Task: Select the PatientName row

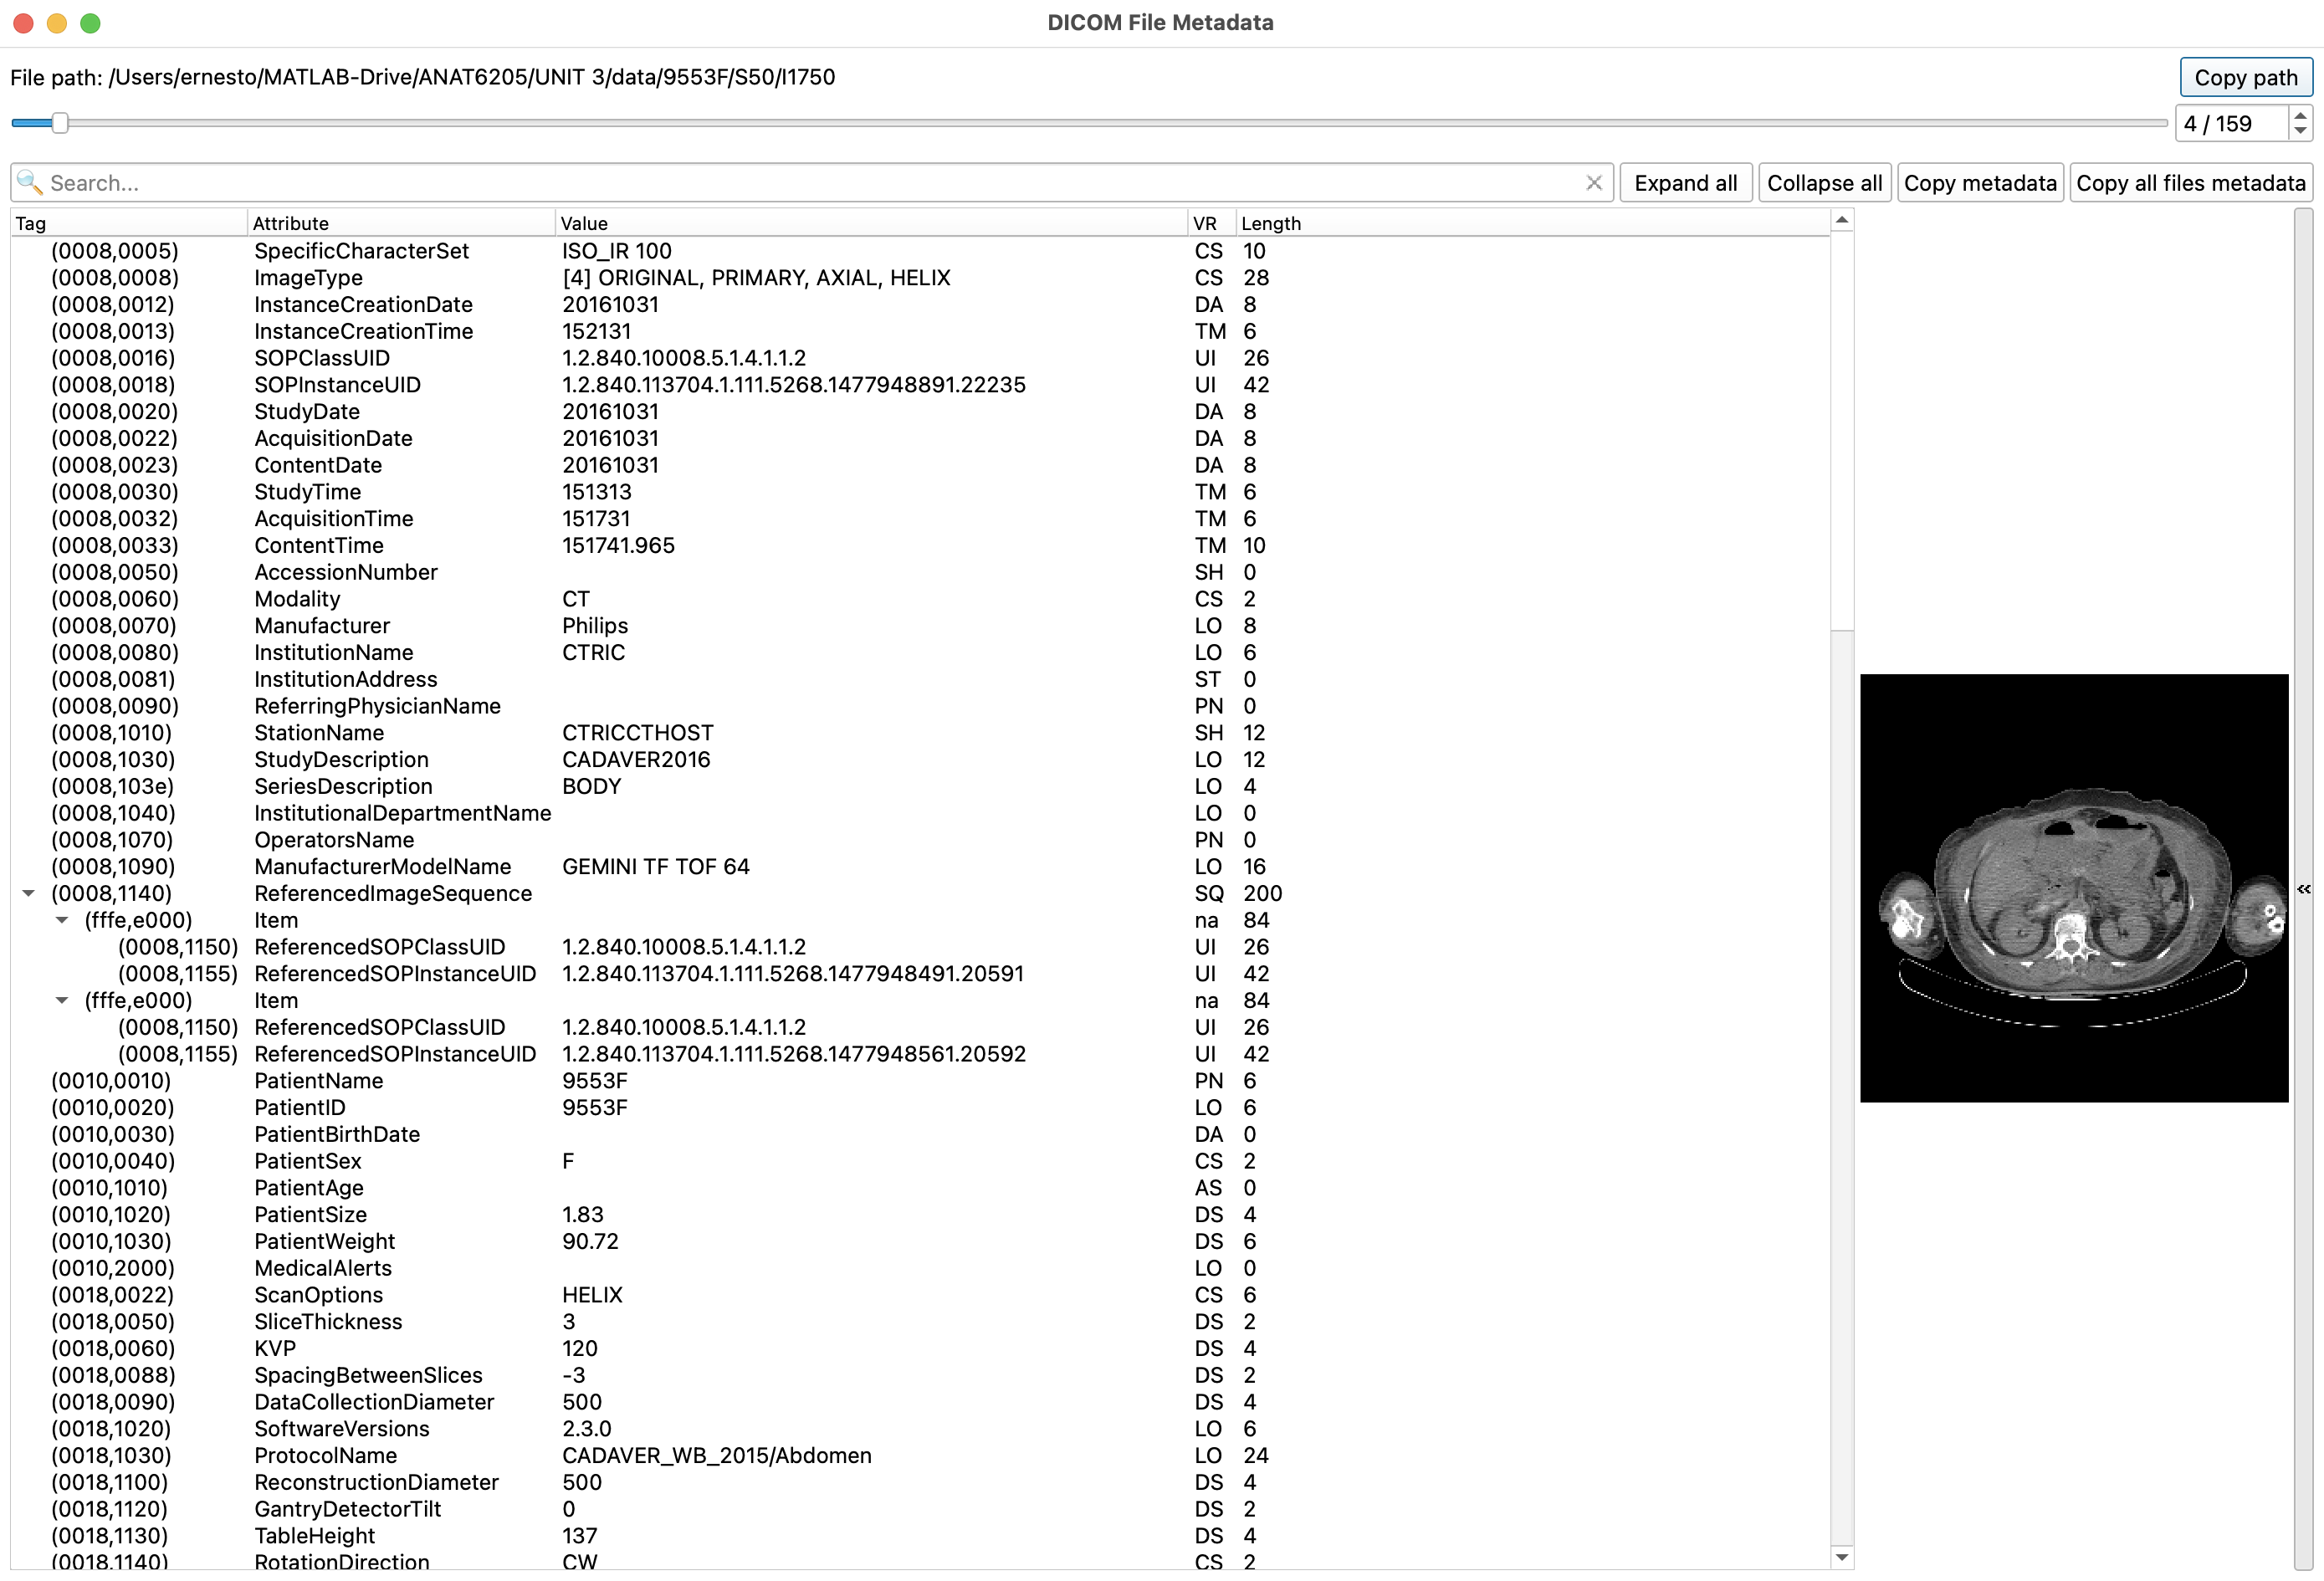Action: 920,1081
